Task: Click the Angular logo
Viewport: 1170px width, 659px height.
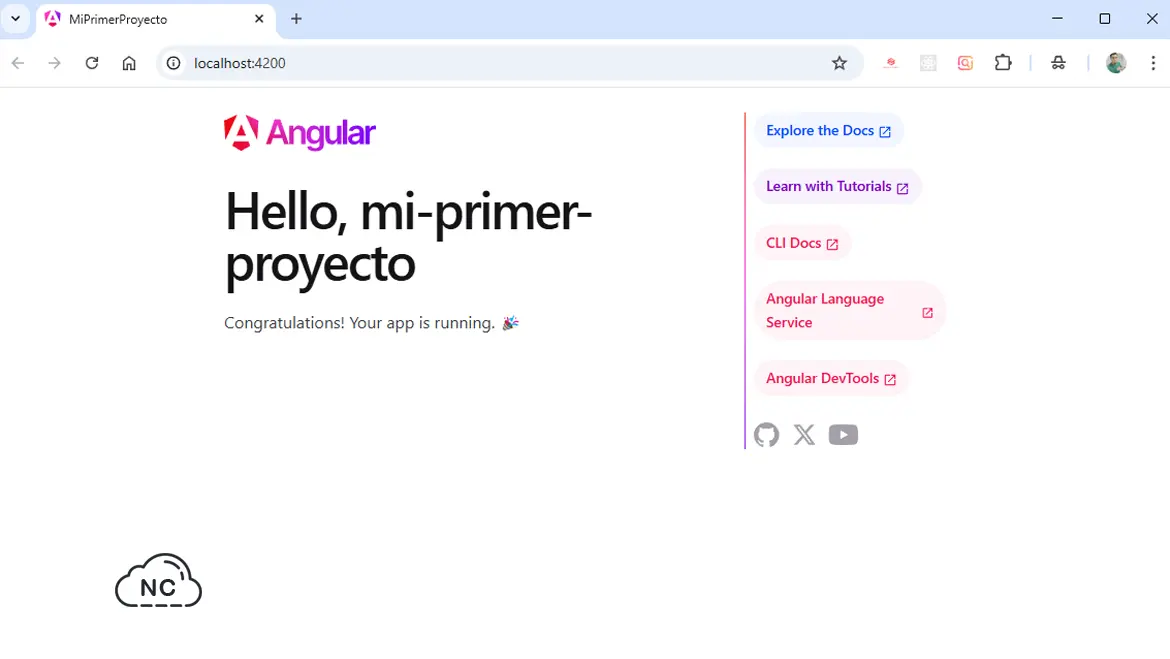Action: [x=299, y=133]
